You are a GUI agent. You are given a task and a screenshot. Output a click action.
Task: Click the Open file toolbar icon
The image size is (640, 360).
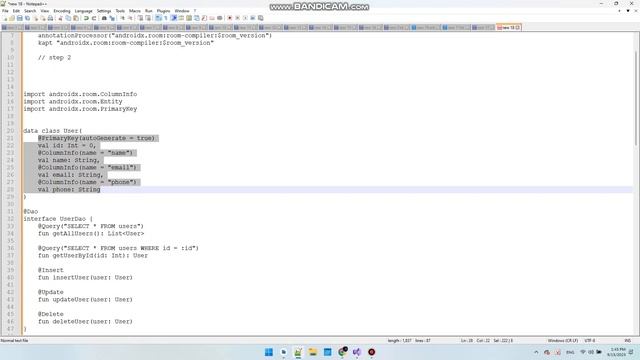pos(12,18)
